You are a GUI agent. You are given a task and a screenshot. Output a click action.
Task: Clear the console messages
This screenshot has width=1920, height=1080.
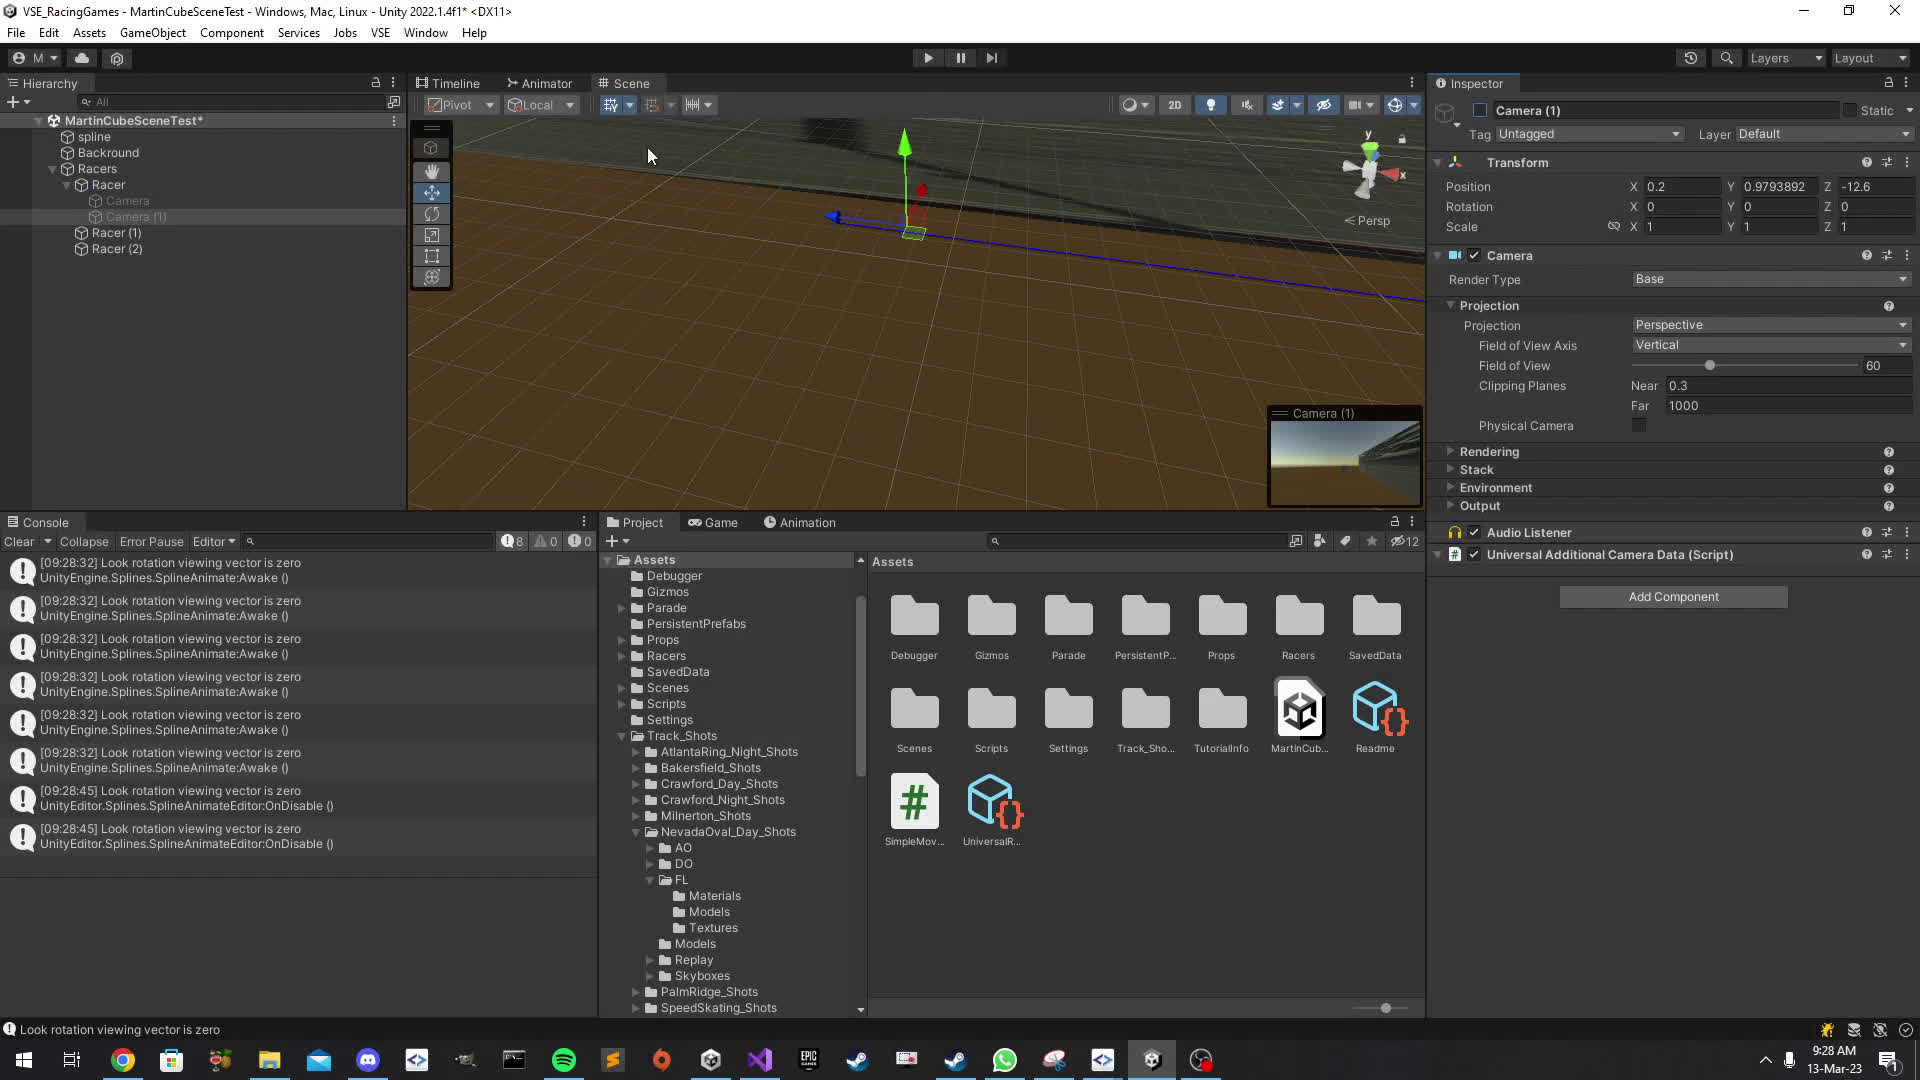pyautogui.click(x=19, y=542)
